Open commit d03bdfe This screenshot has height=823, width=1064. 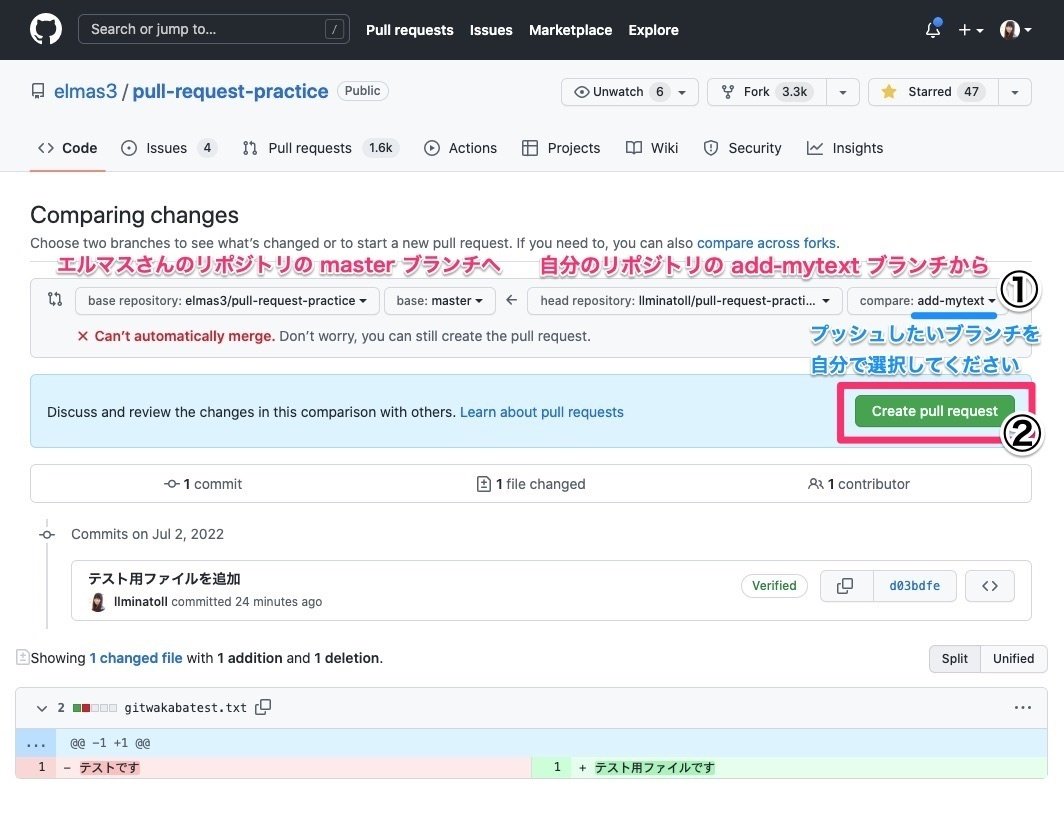coord(915,586)
